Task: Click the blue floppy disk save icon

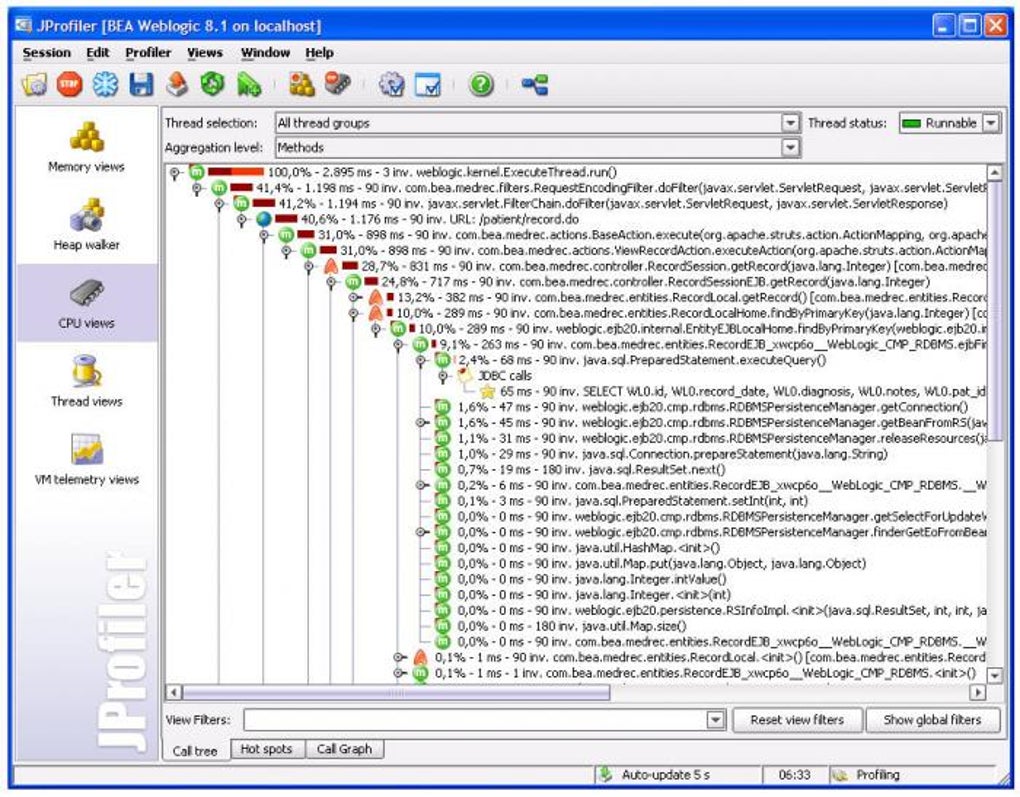Action: pyautogui.click(x=141, y=85)
